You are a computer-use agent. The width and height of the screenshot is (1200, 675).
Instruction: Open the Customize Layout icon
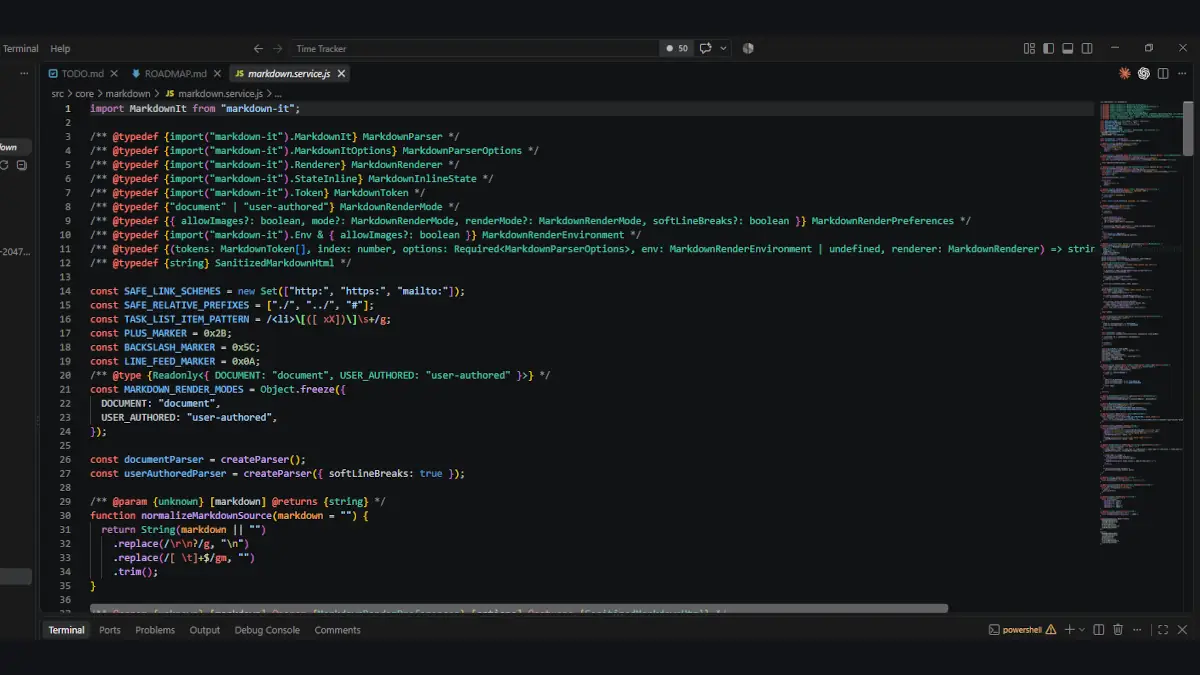coord(1029,48)
